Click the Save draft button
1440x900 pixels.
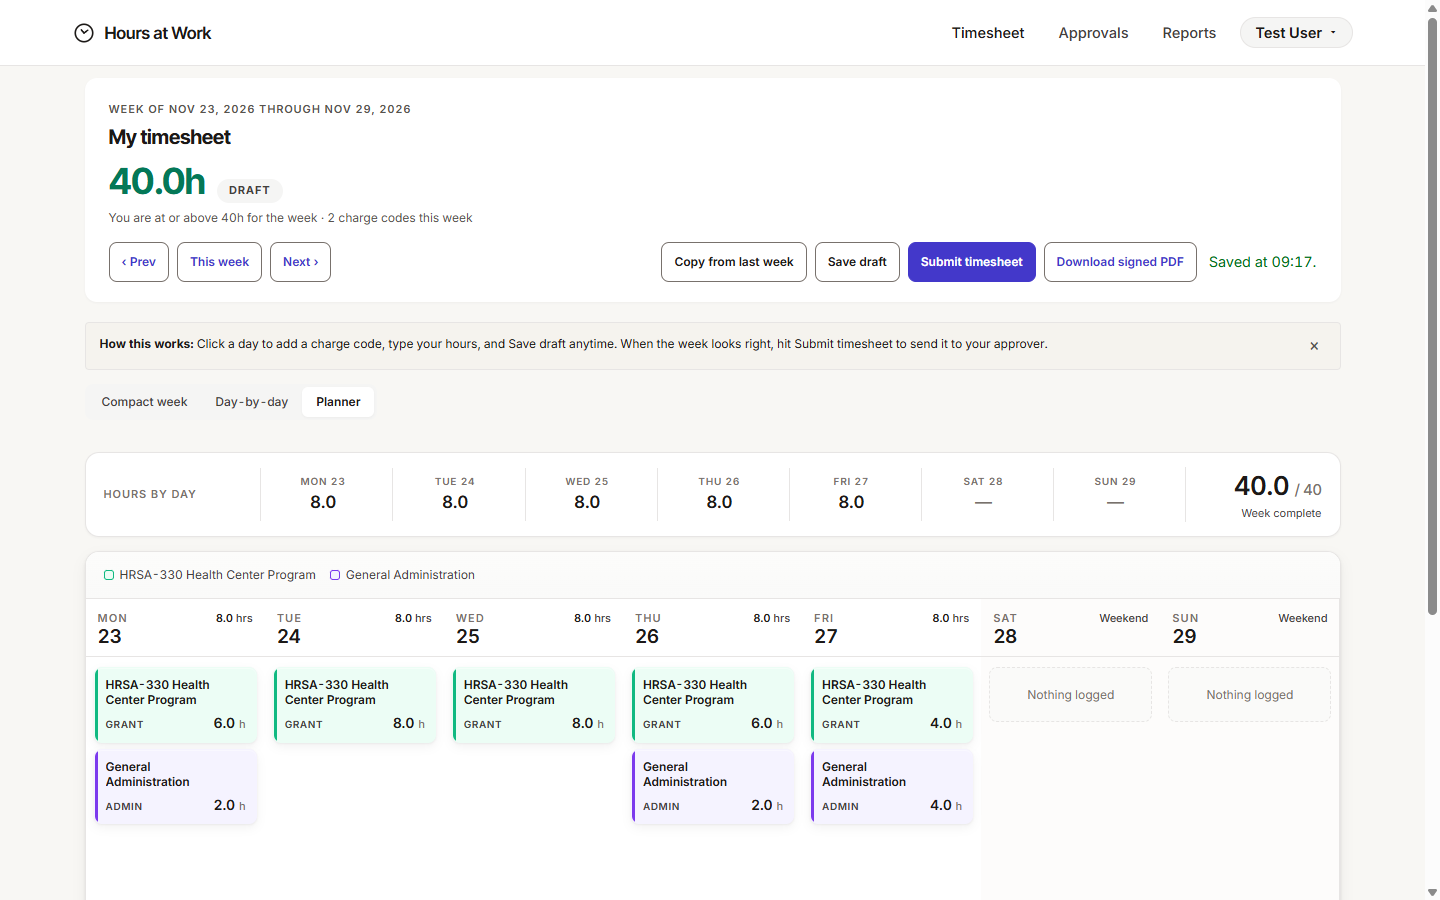coord(857,262)
